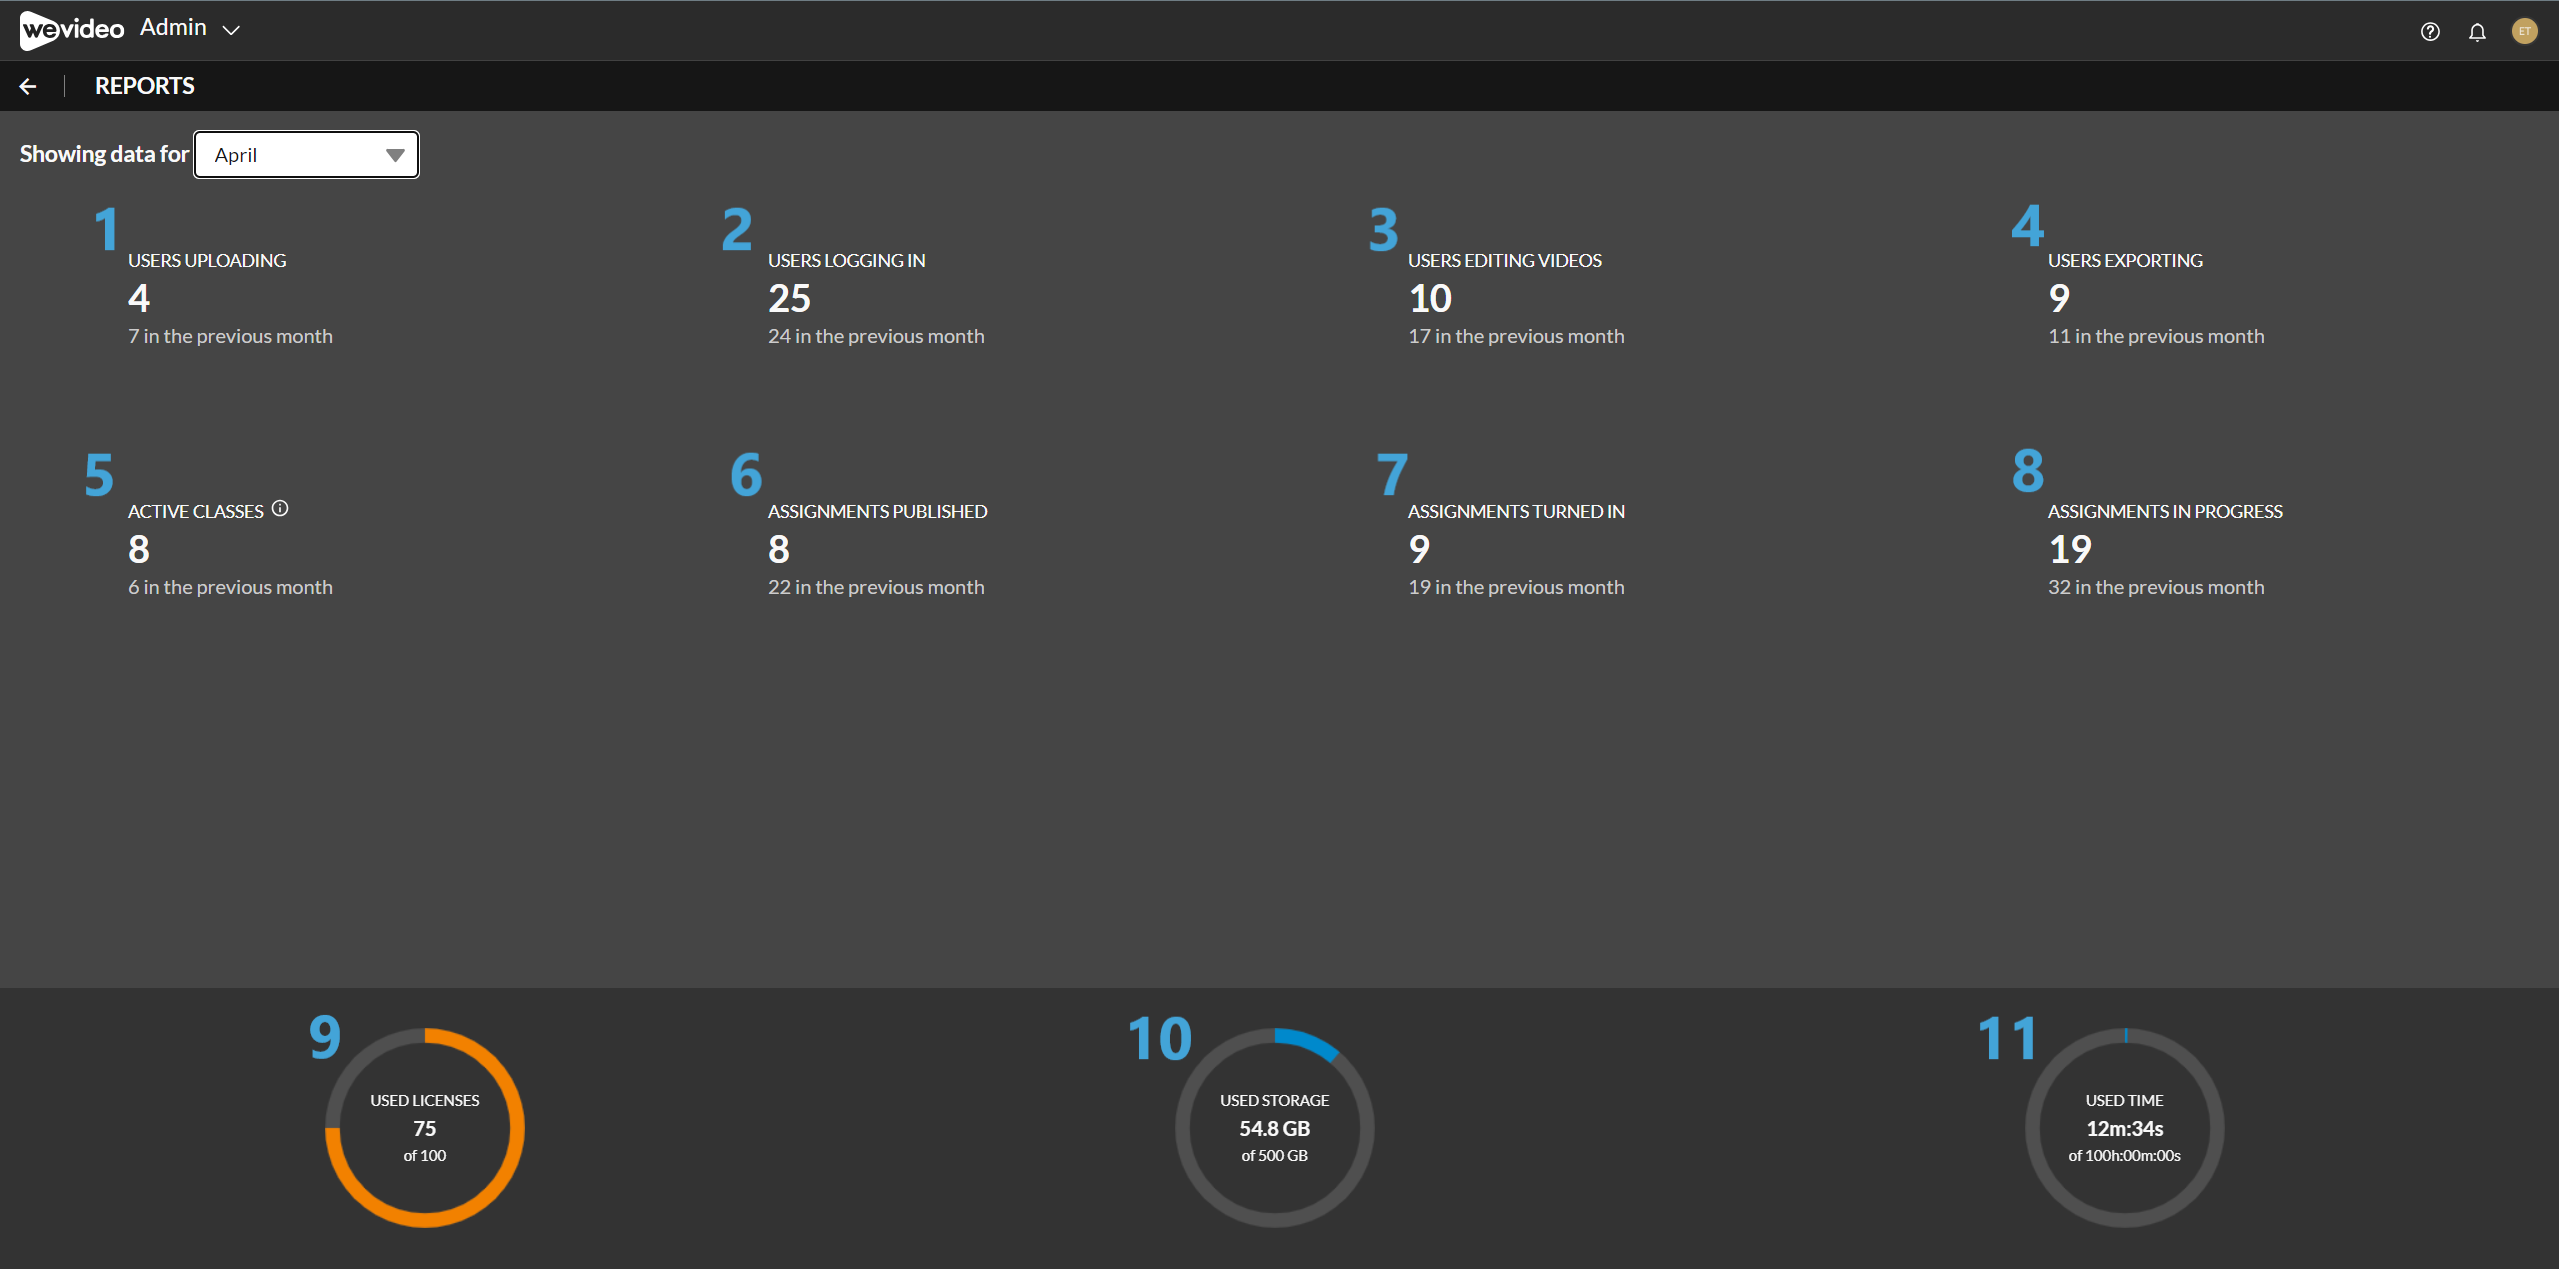Select the Users Uploading label
The height and width of the screenshot is (1269, 2559).
pos(207,261)
